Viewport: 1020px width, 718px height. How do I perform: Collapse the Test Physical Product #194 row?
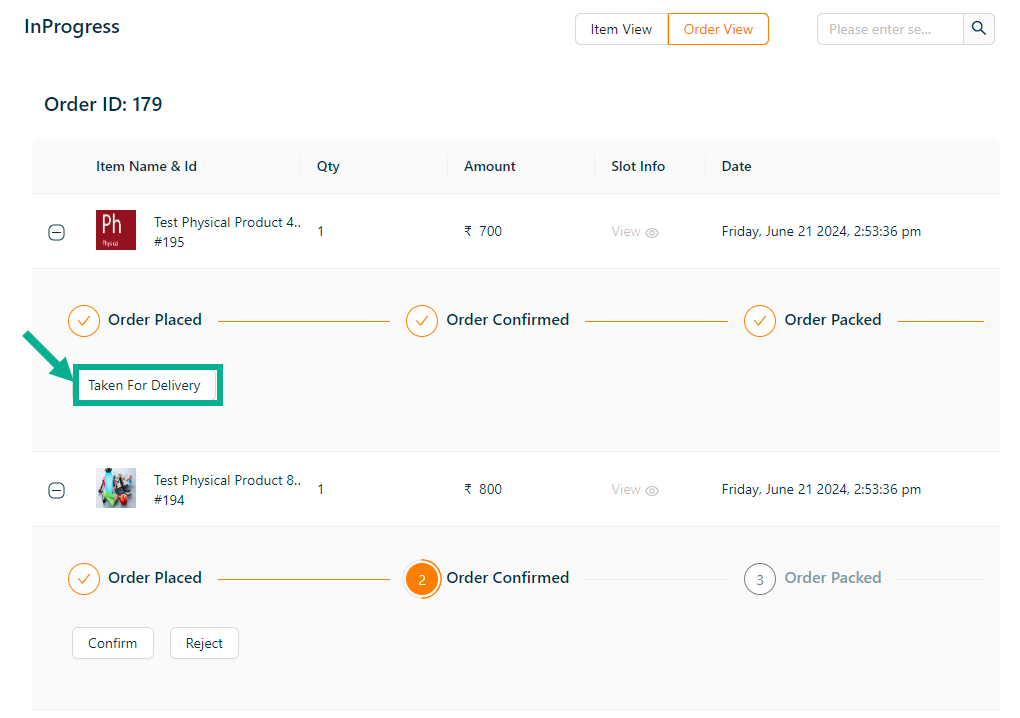coord(57,490)
